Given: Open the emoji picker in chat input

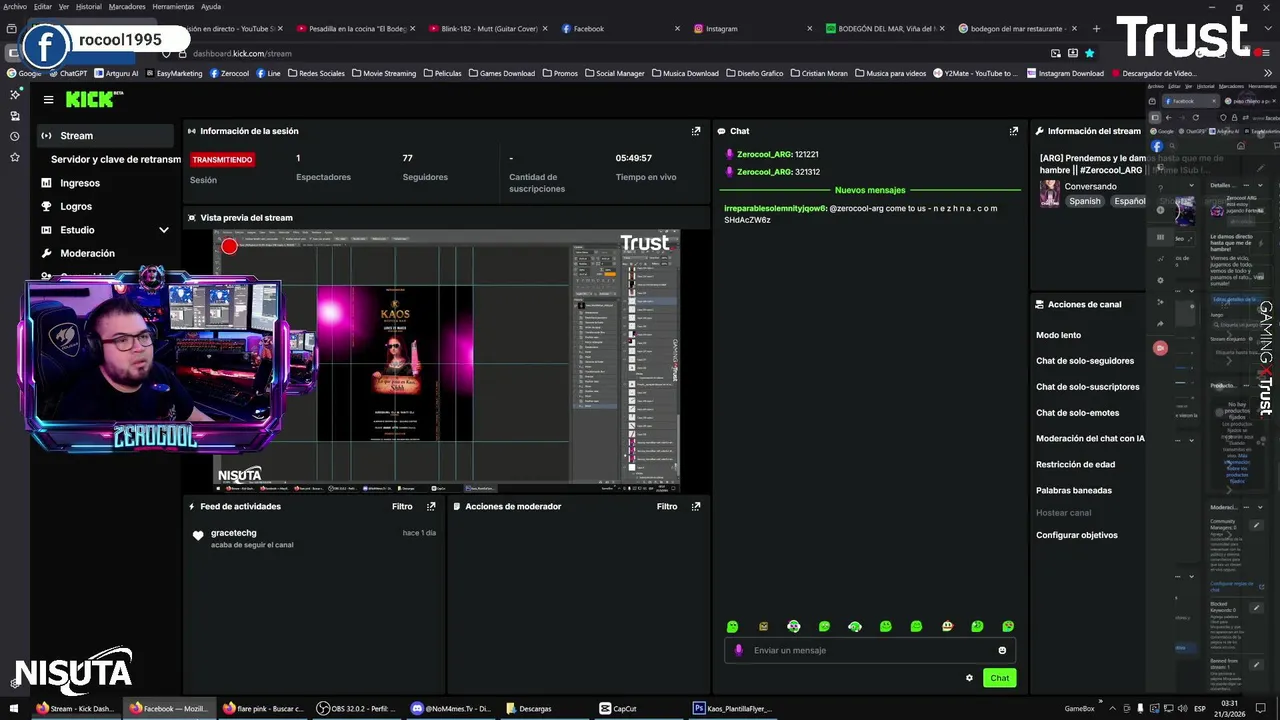Looking at the screenshot, I should (x=1002, y=650).
